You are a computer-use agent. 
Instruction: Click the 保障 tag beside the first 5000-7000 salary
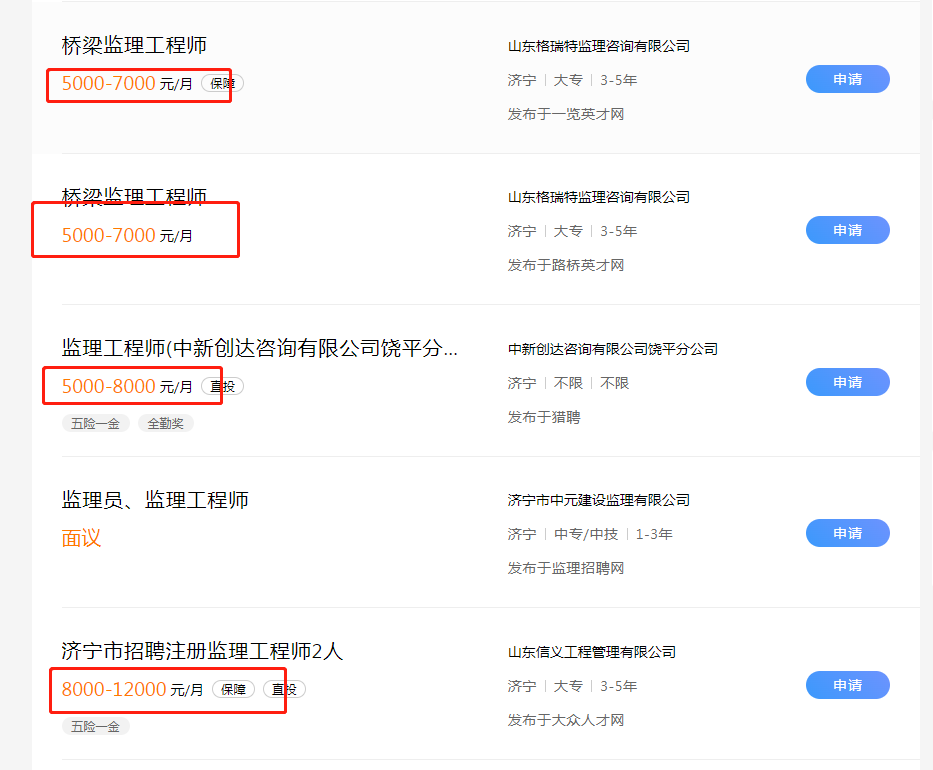(222, 84)
